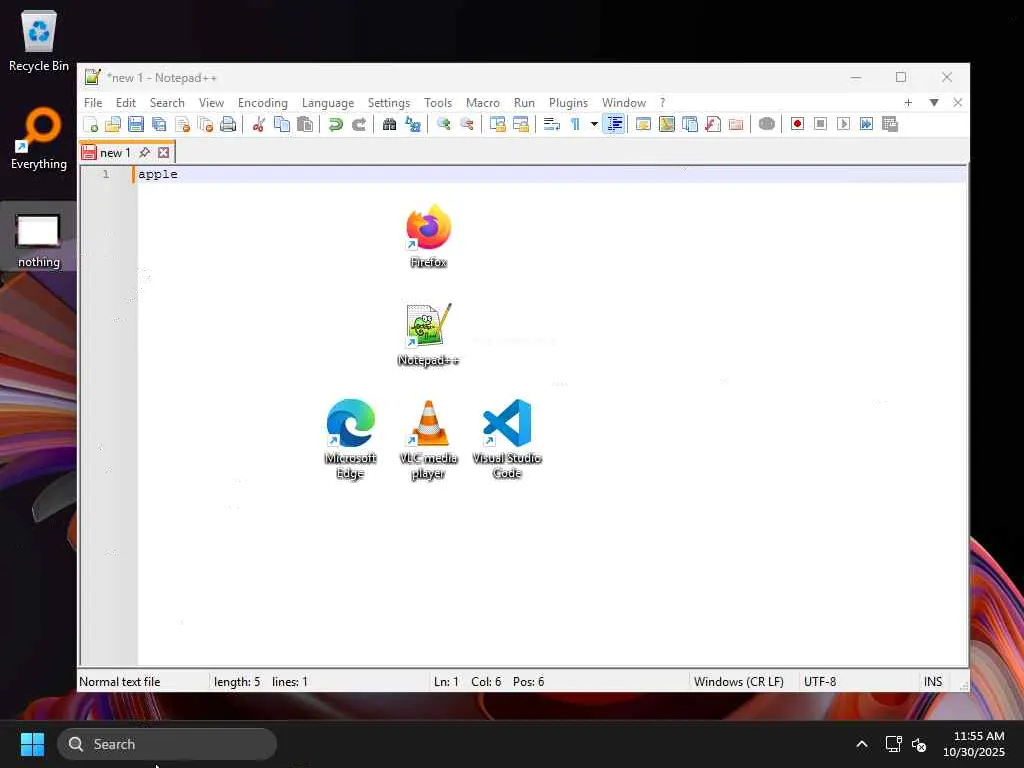Toggle INS insert mode in status bar

point(933,682)
